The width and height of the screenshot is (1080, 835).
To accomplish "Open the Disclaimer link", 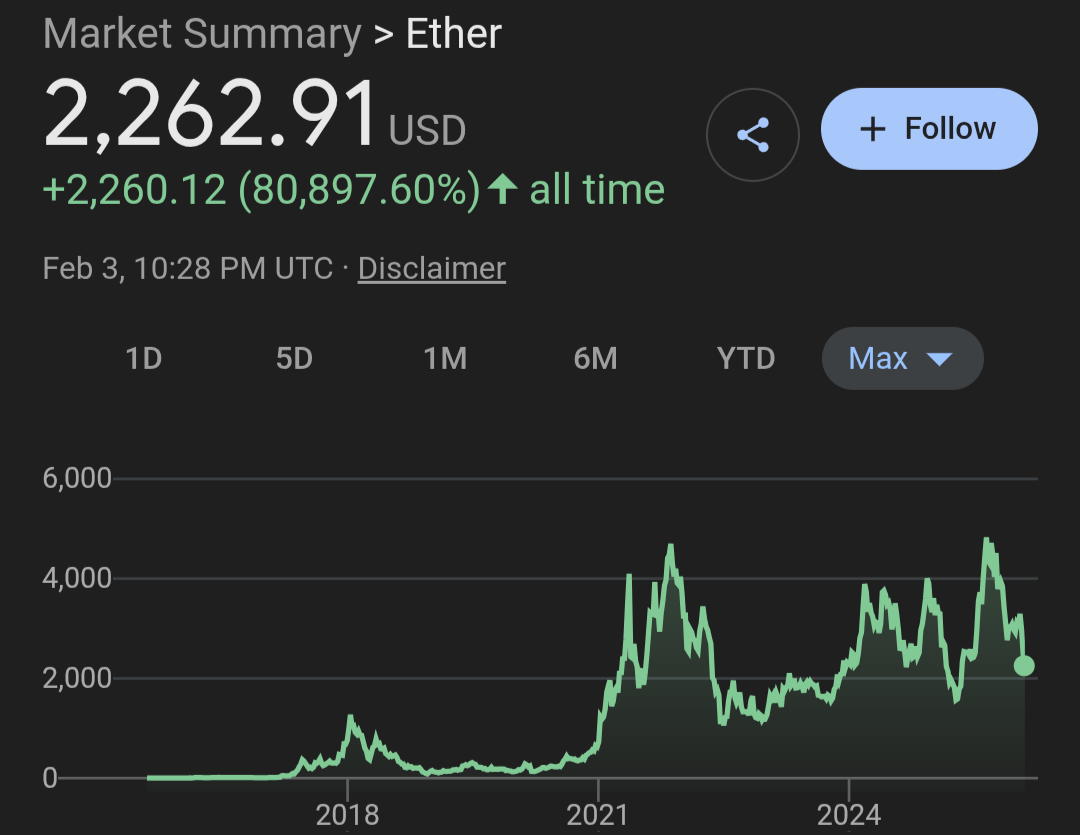I will point(431,268).
